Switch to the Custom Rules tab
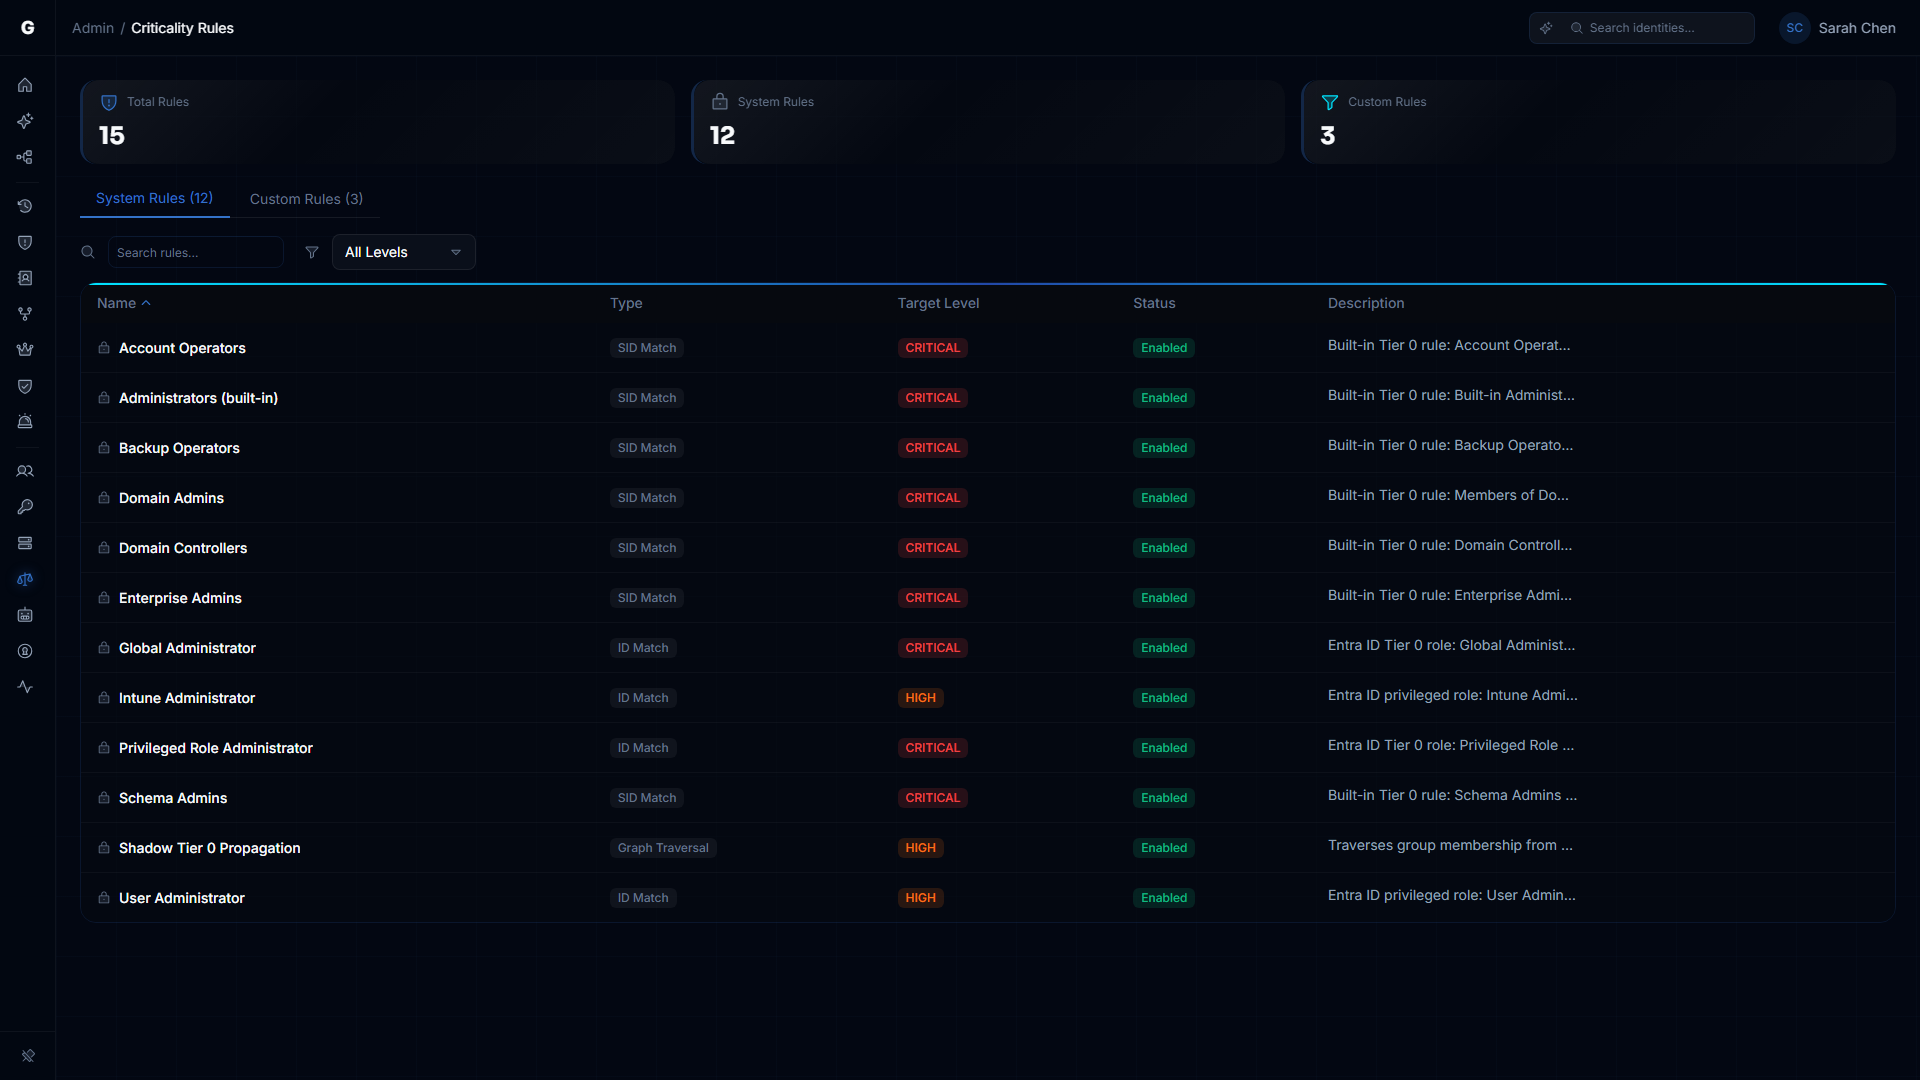Viewport: 1920px width, 1080px height. pyautogui.click(x=306, y=199)
